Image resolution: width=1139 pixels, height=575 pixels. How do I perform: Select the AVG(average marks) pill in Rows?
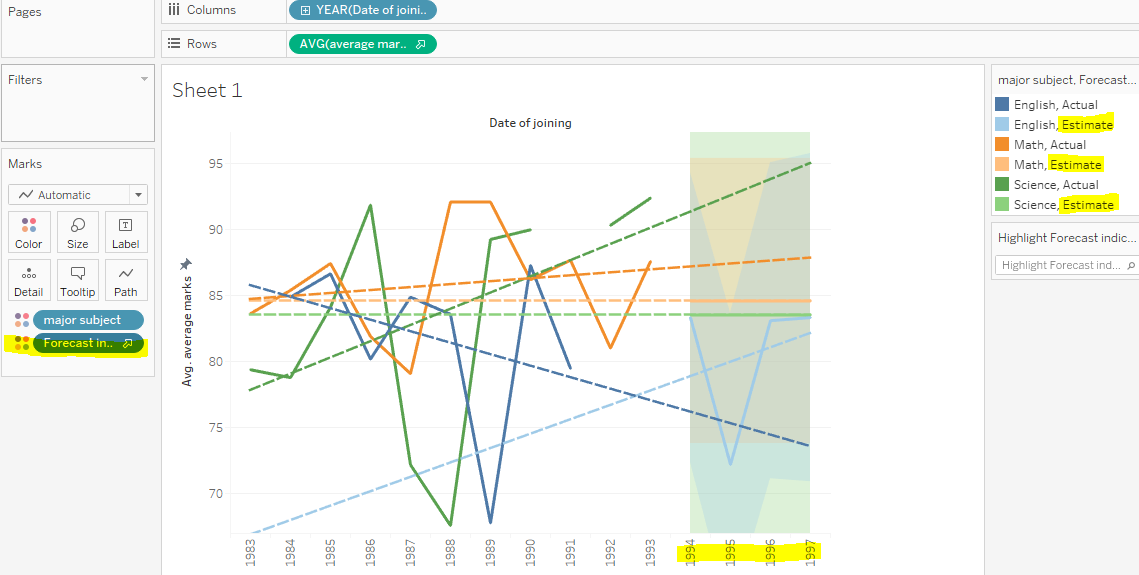pyautogui.click(x=361, y=44)
